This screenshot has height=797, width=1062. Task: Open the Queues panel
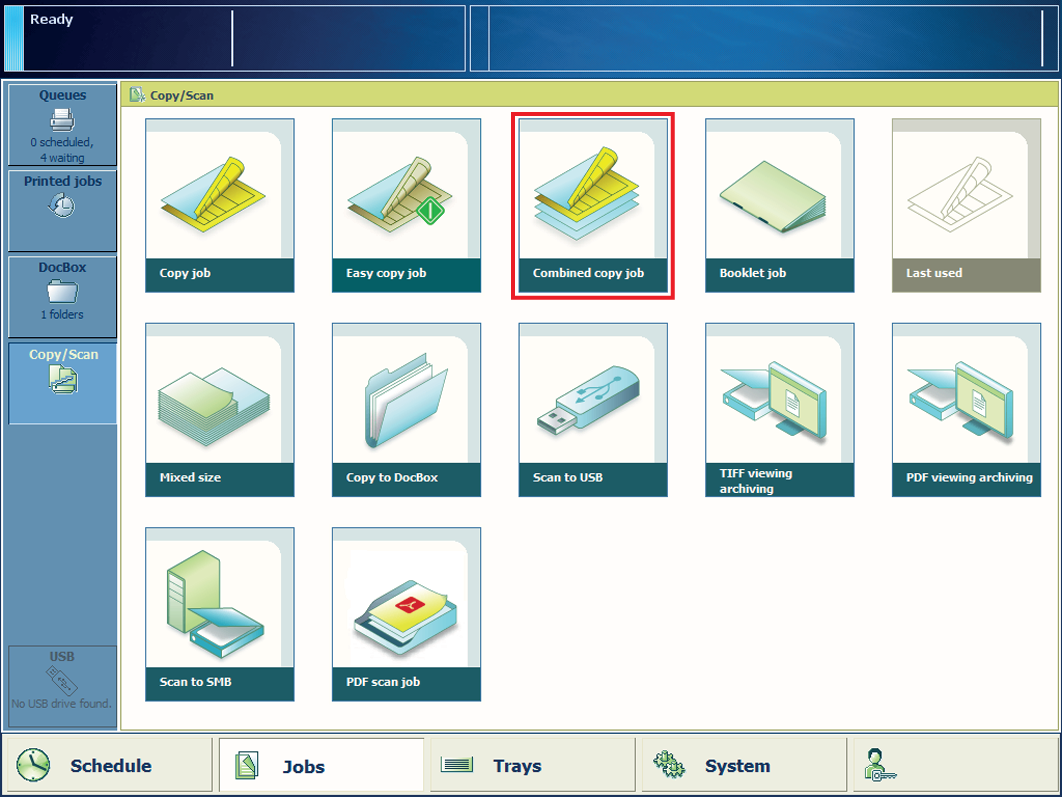pyautogui.click(x=62, y=125)
